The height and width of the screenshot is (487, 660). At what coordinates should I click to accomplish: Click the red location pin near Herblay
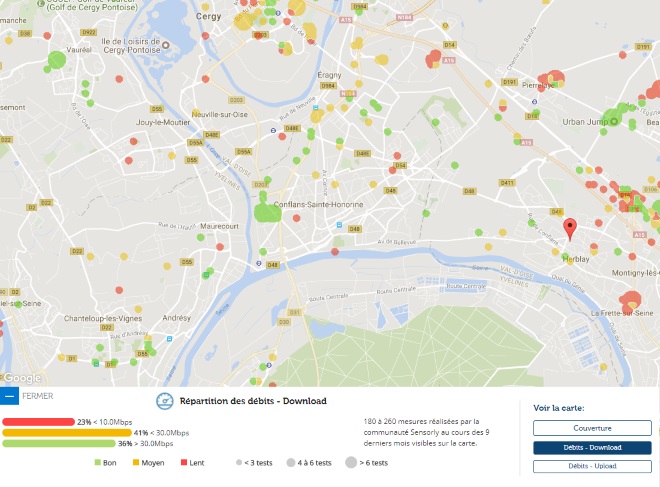(570, 230)
